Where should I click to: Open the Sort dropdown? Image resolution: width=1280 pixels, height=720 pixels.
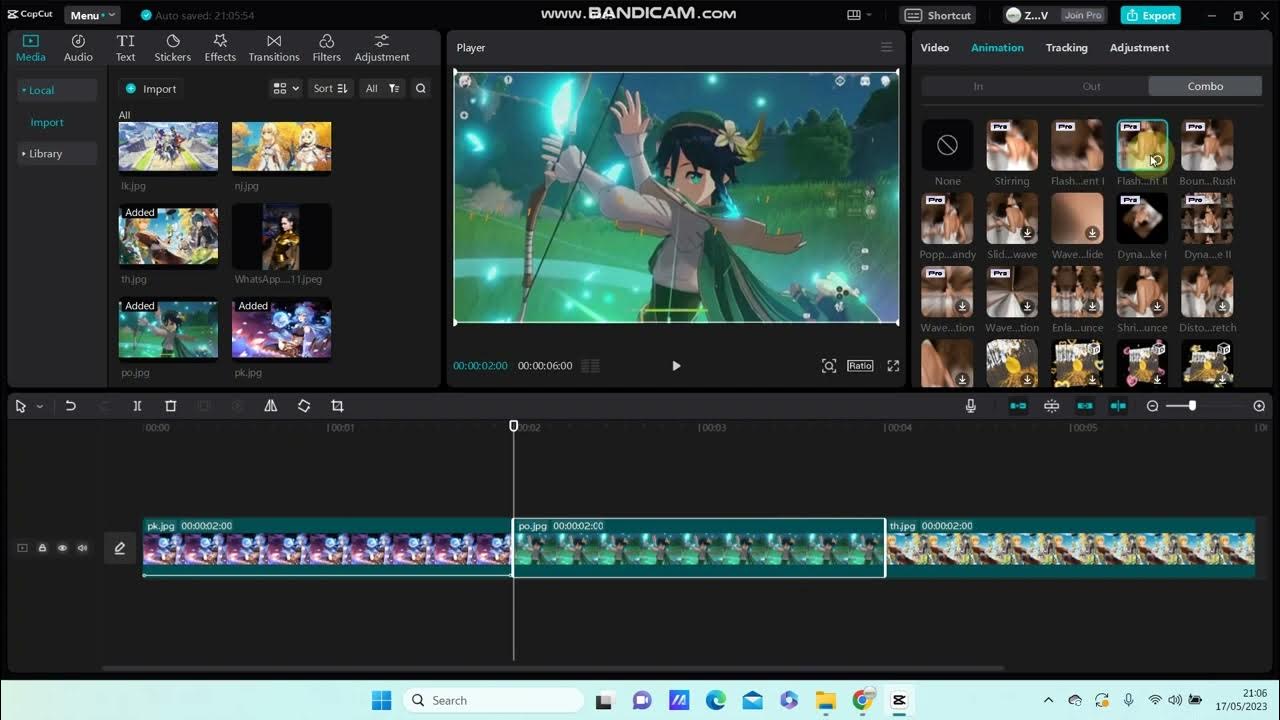(x=330, y=89)
